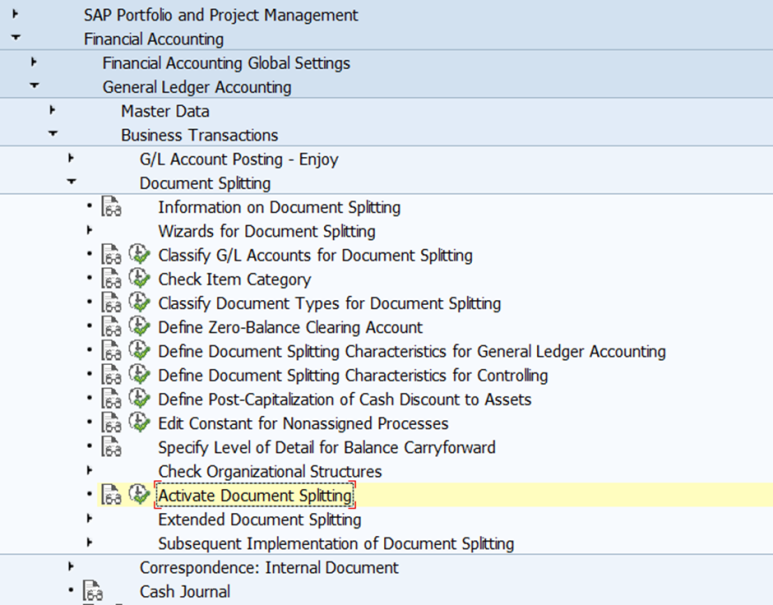
Task: Open documentation icon for Specify Level of Detail
Action: pos(111,447)
